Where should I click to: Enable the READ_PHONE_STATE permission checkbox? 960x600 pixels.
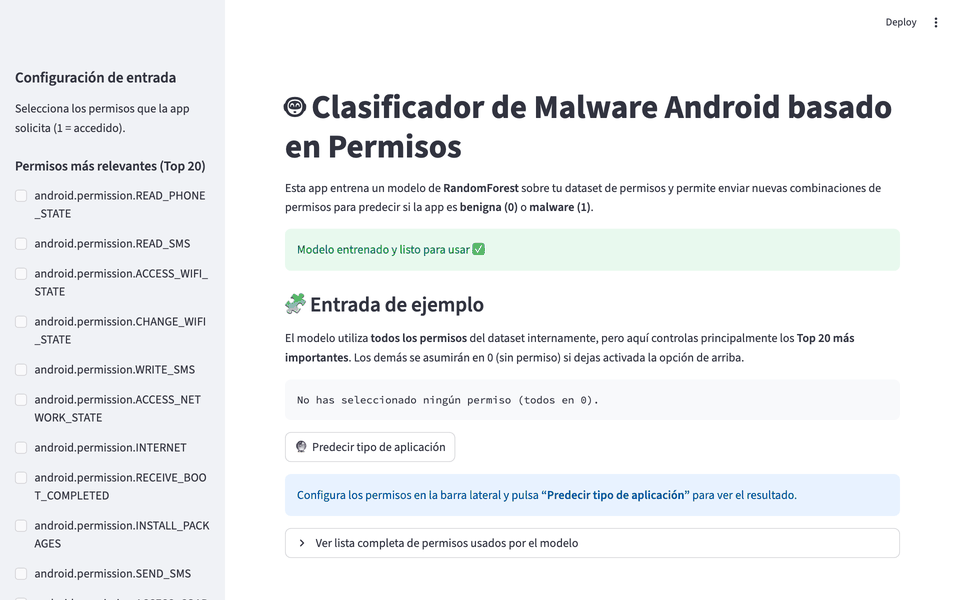pos(21,196)
